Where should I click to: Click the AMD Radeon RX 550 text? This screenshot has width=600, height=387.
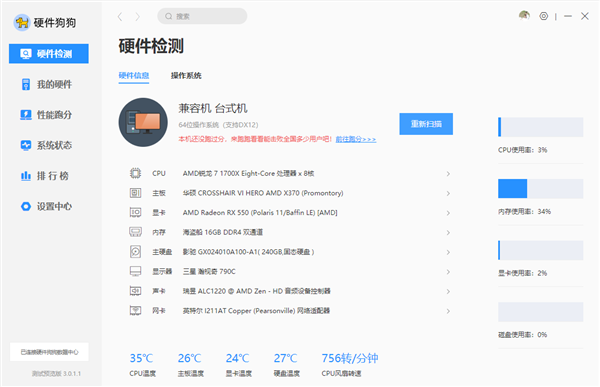pos(260,212)
